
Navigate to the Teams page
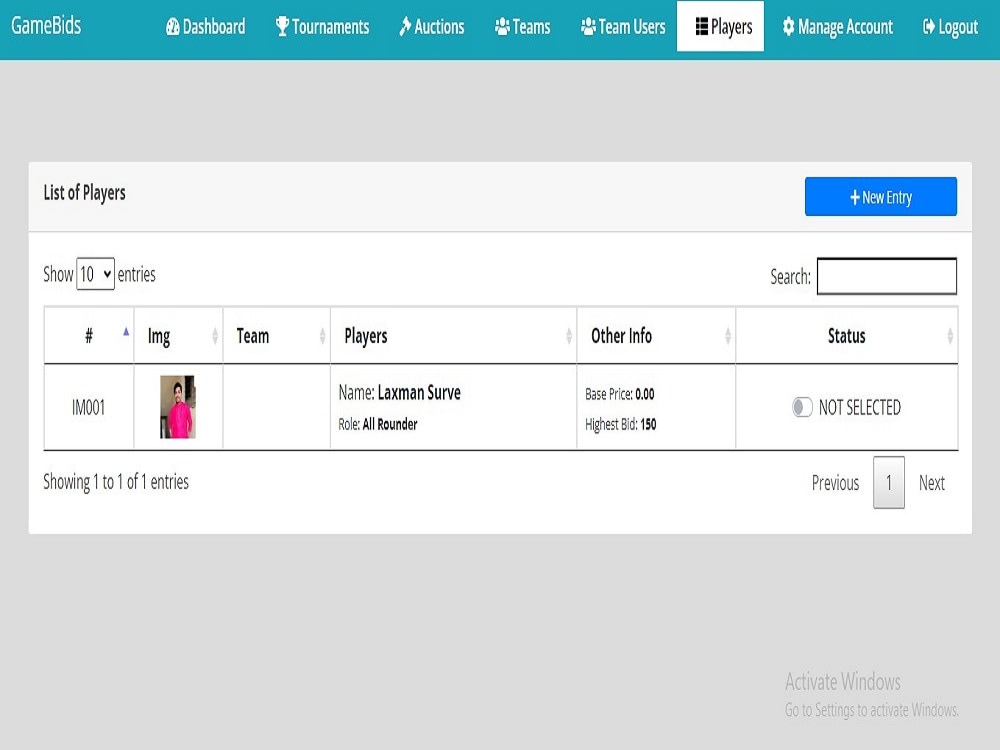[x=522, y=27]
